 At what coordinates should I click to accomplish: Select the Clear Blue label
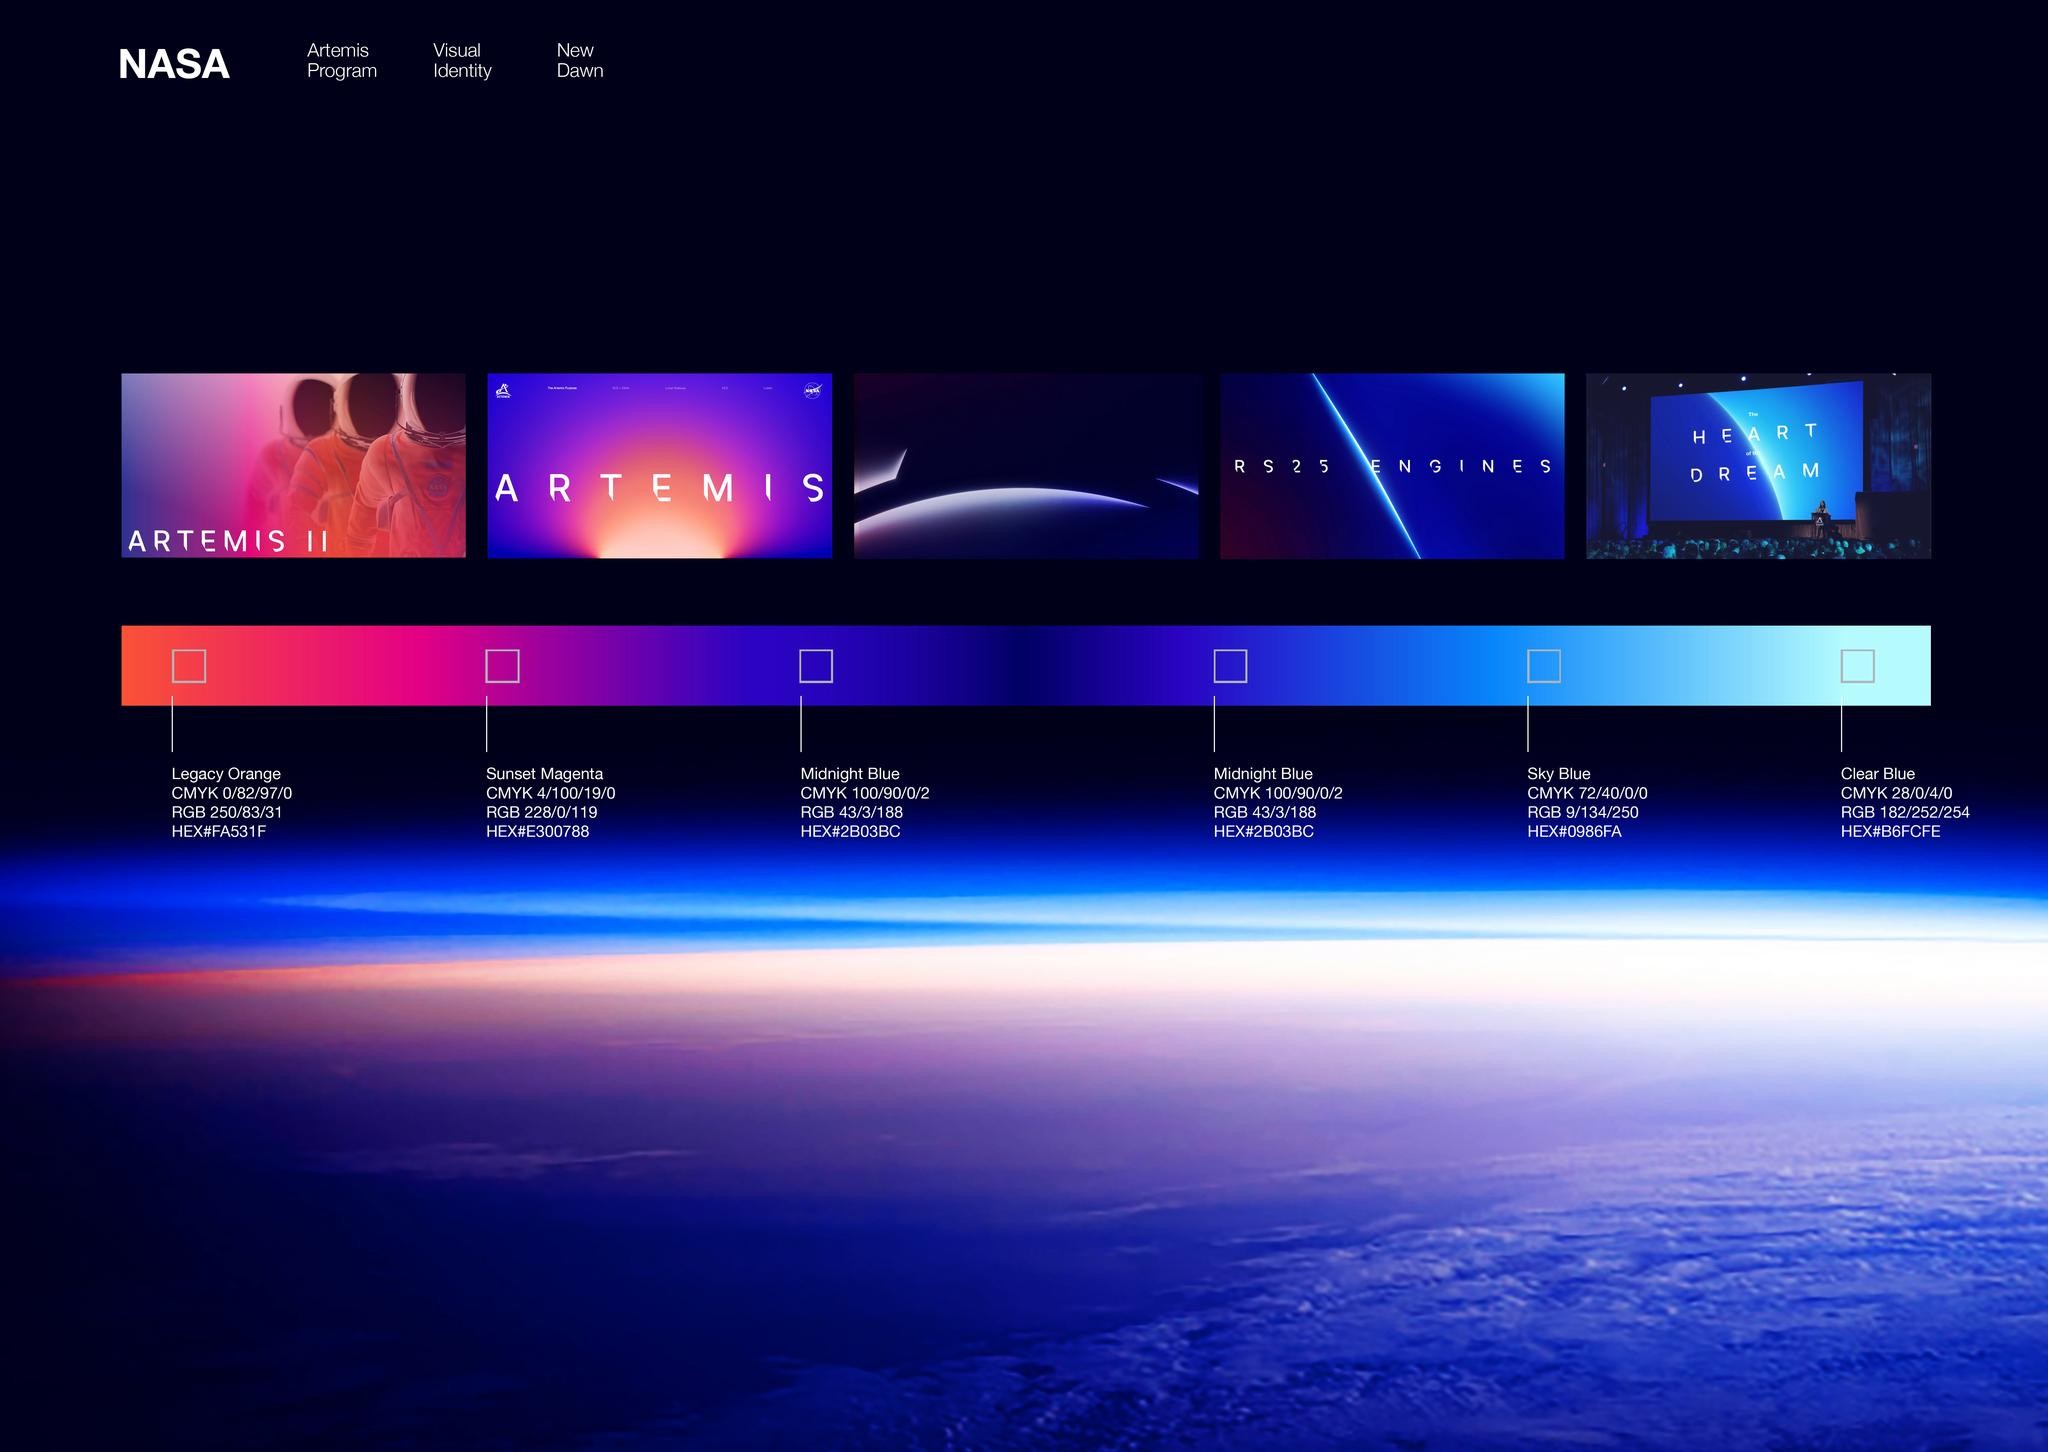[1877, 774]
